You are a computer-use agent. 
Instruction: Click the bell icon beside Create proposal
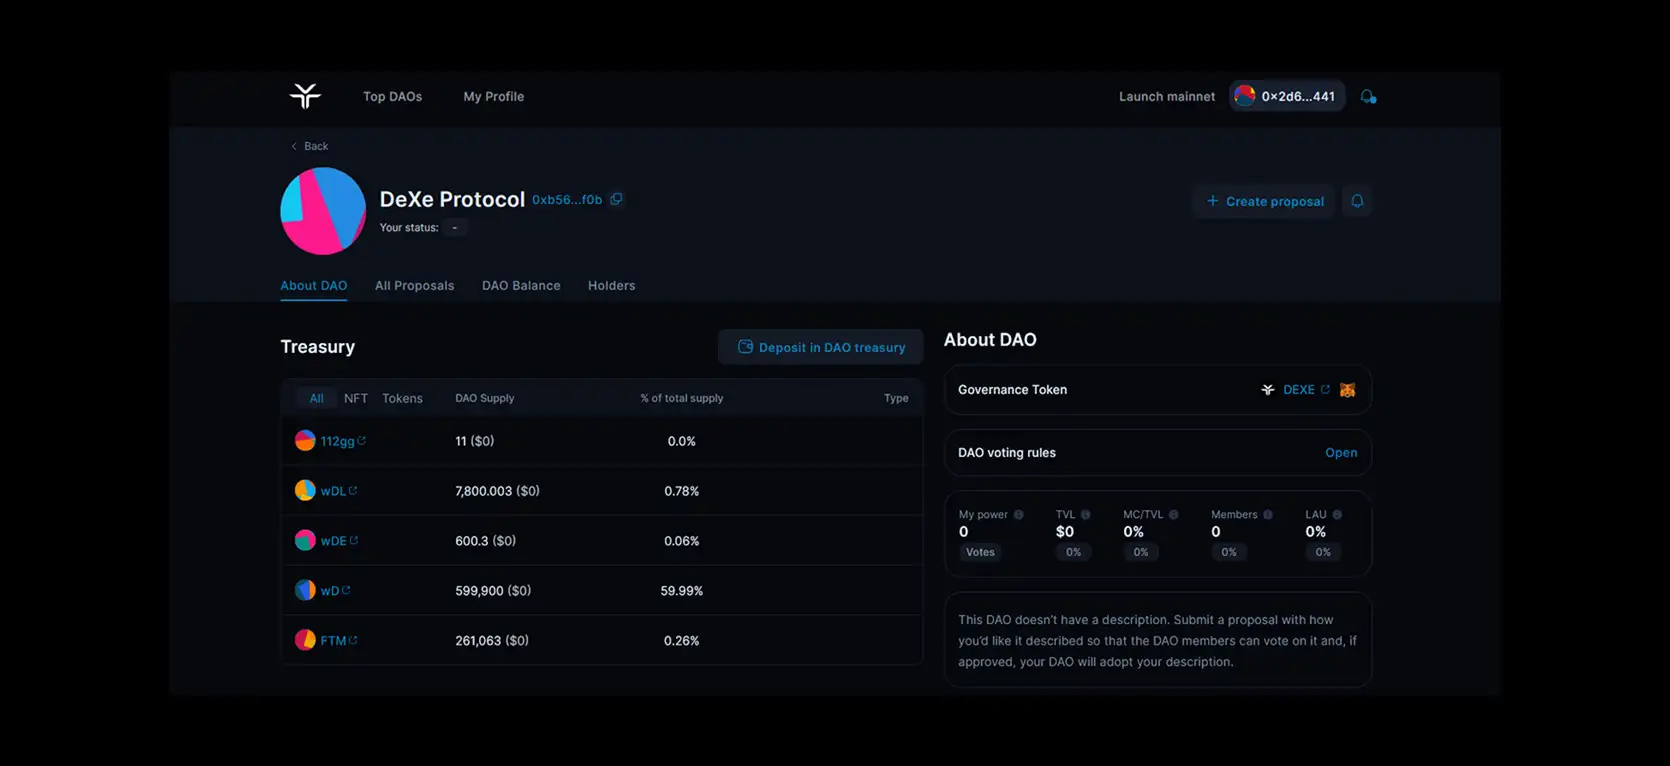pyautogui.click(x=1357, y=201)
